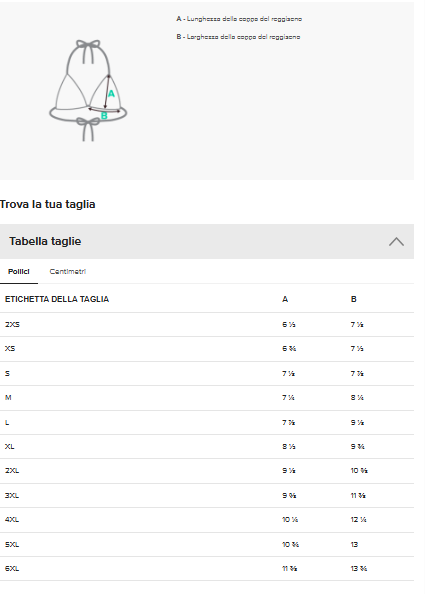Select the M size row label
Viewport: 425px width, 594px height.
(8, 398)
